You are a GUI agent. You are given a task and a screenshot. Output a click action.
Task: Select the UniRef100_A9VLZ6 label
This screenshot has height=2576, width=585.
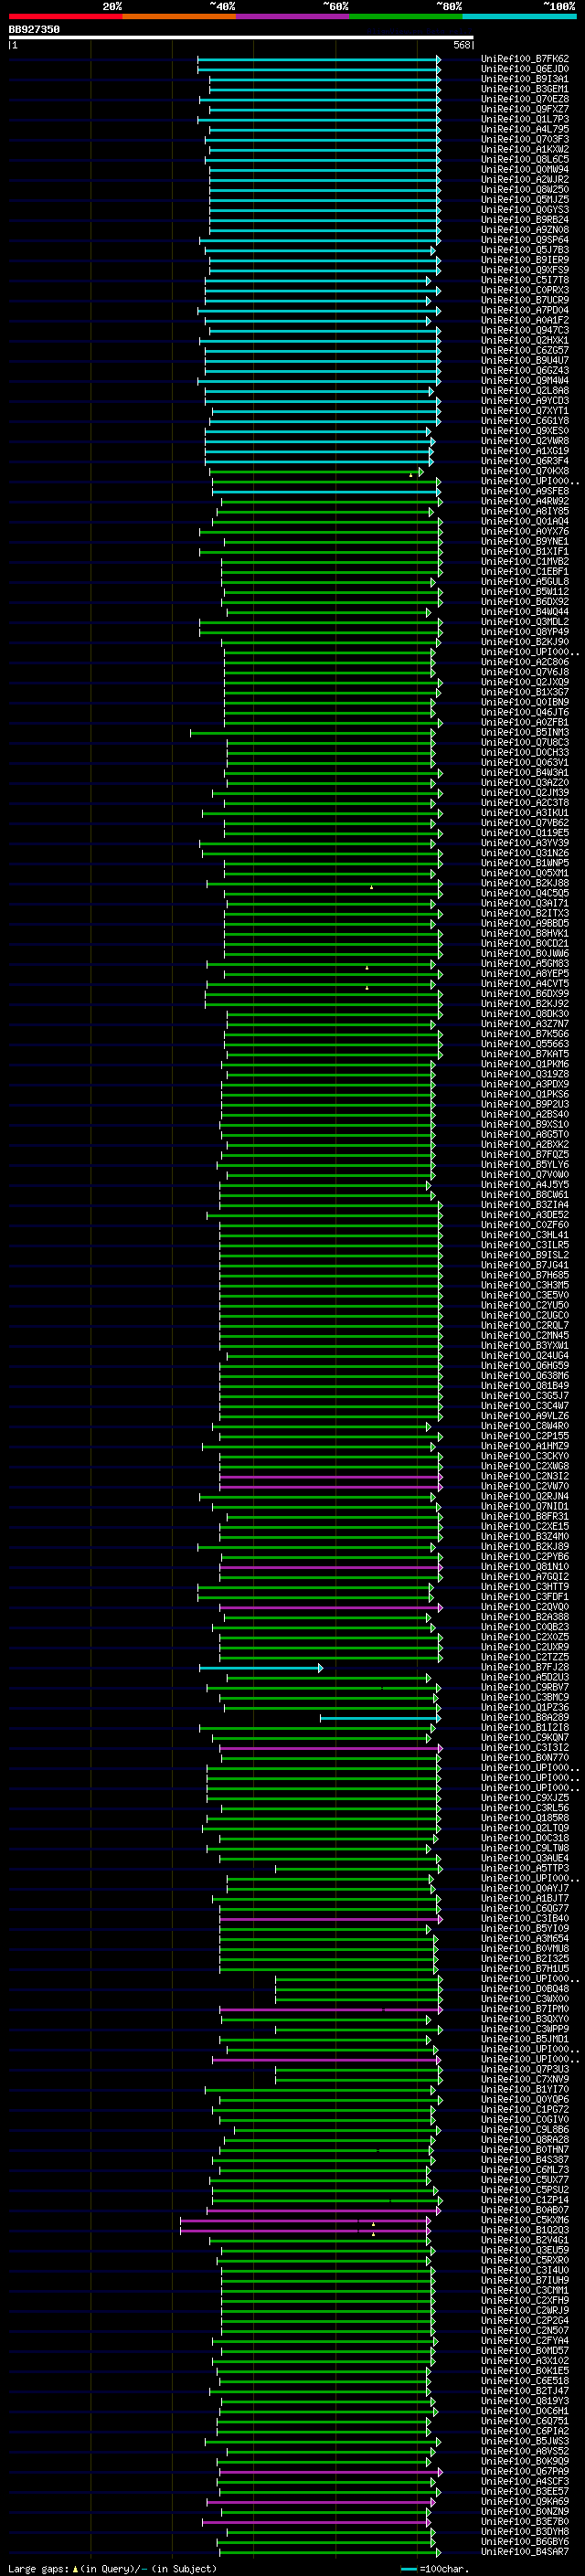point(525,1416)
